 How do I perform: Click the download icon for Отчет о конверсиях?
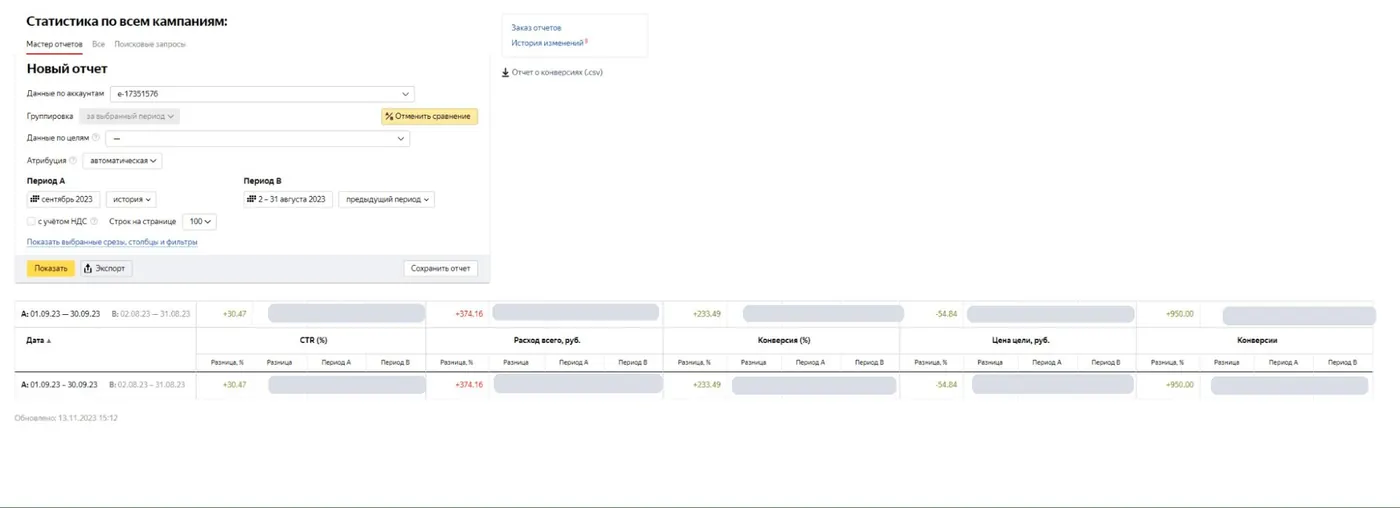tap(505, 72)
